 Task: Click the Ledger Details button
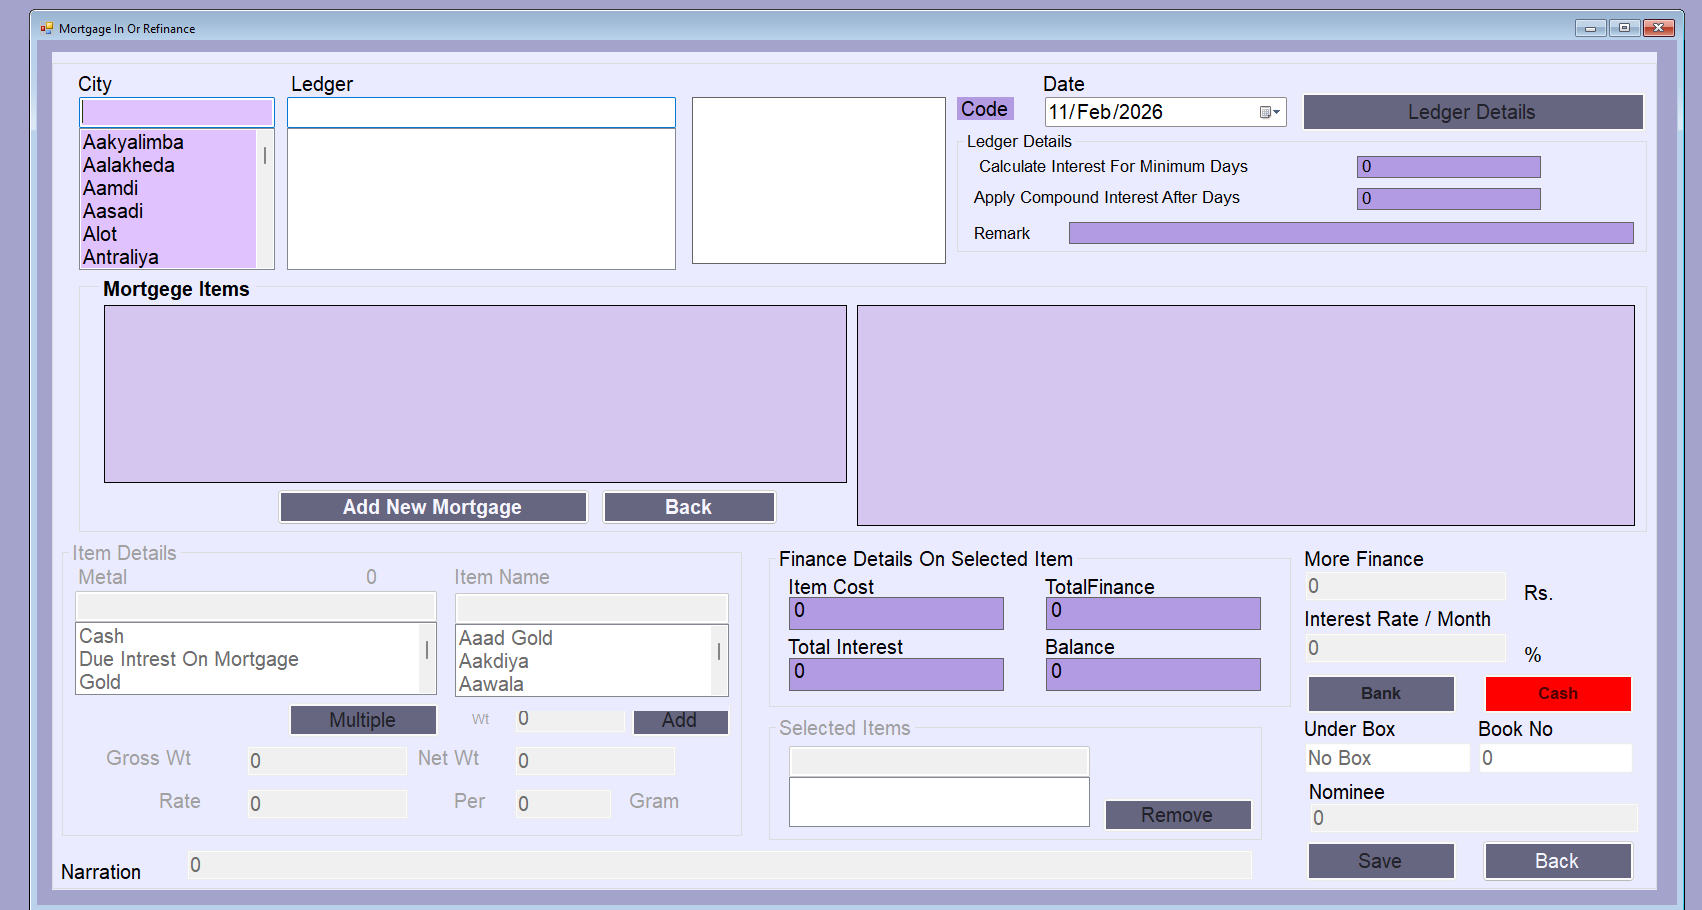pos(1472,112)
